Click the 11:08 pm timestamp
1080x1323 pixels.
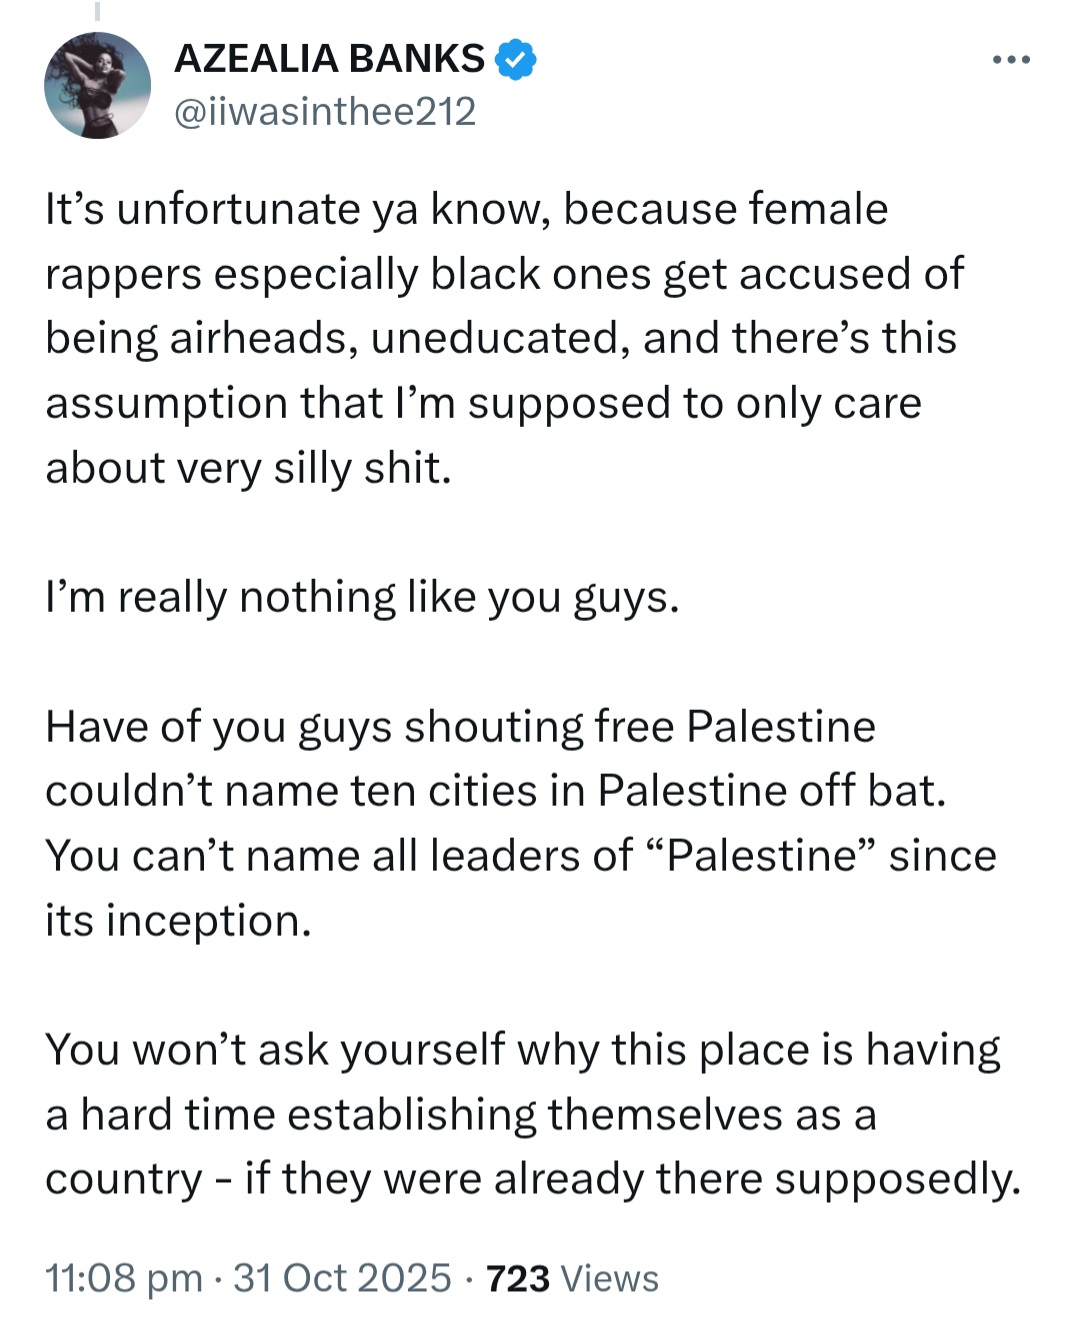coord(124,1278)
